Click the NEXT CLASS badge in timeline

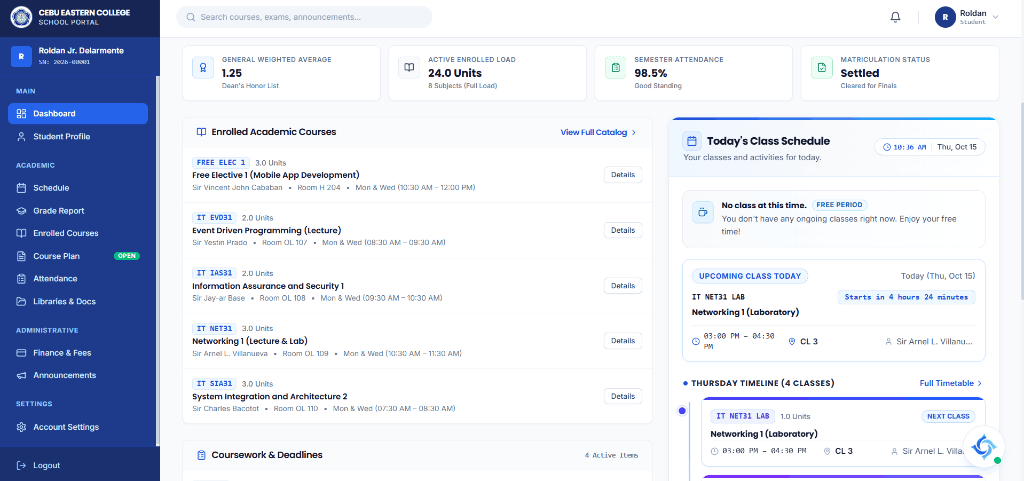coord(948,416)
